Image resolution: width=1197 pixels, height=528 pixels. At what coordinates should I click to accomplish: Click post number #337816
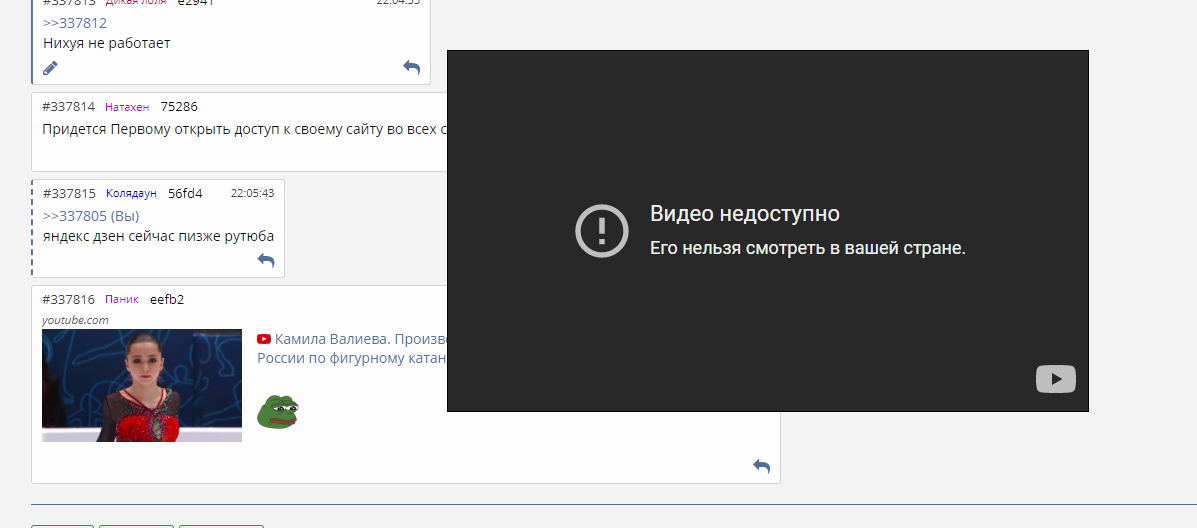[x=69, y=299]
